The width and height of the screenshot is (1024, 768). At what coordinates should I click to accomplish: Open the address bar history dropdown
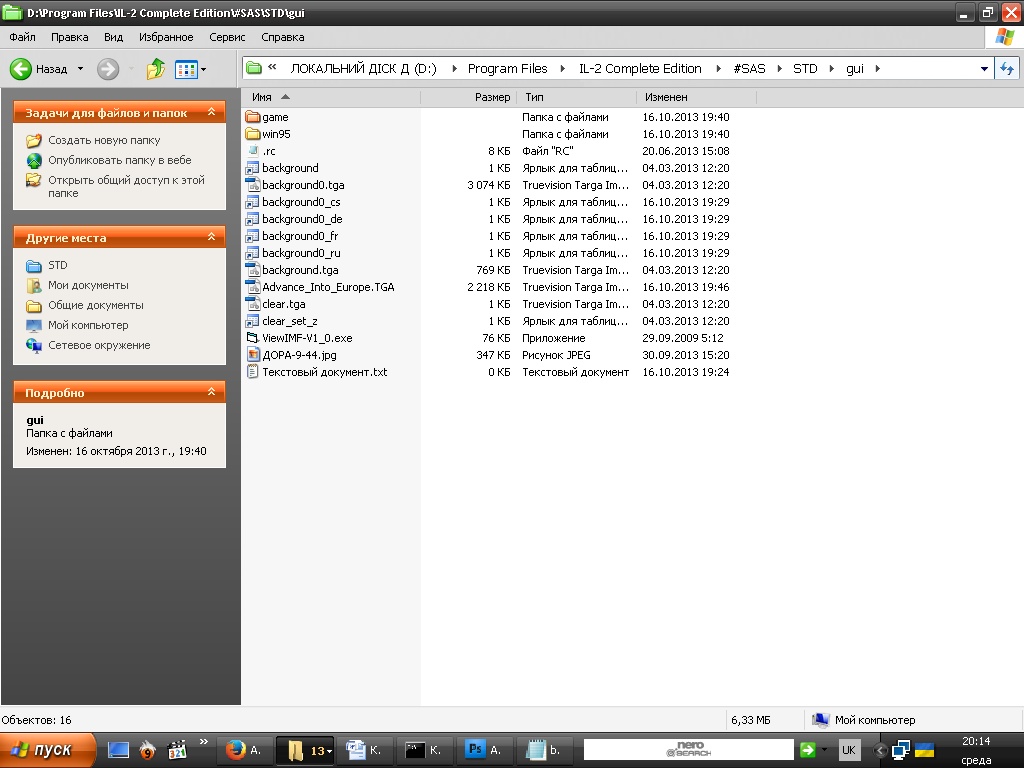click(984, 69)
